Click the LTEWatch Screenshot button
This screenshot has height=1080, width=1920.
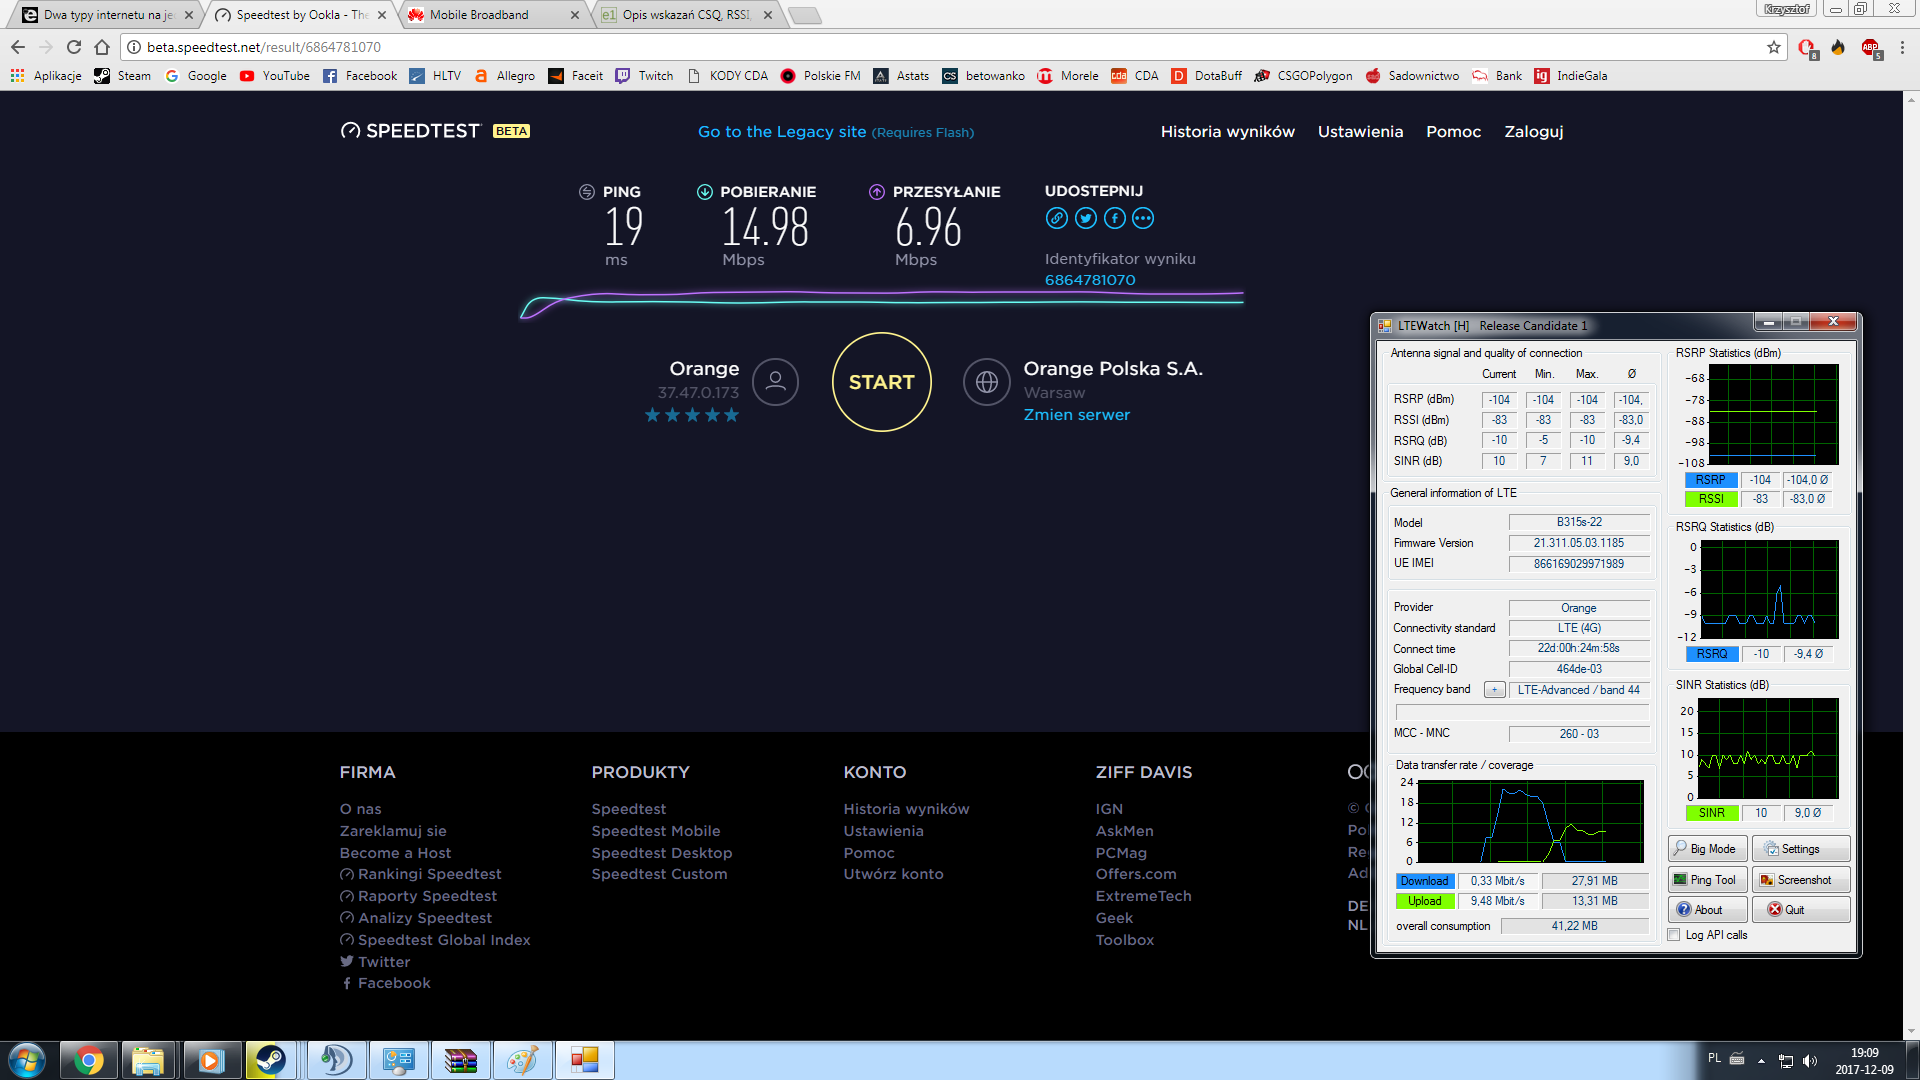1800,880
